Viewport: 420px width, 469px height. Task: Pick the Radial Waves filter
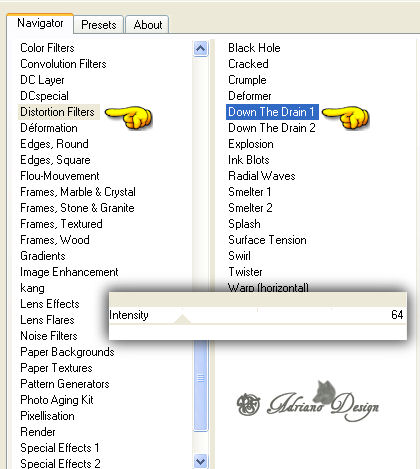click(262, 176)
